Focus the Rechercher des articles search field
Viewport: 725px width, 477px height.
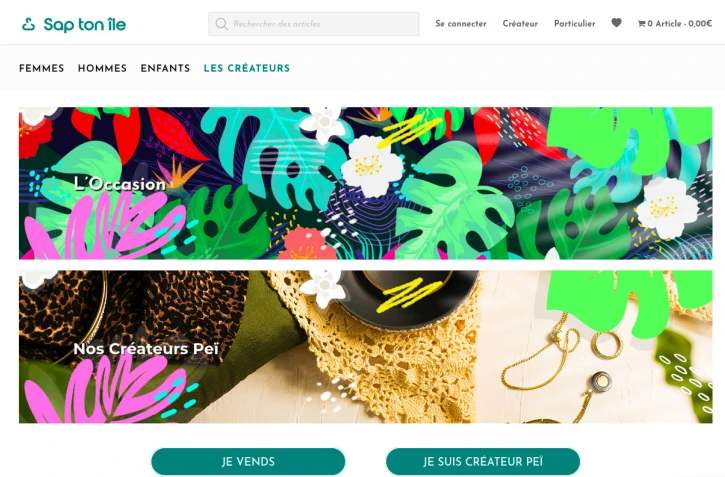[x=314, y=24]
